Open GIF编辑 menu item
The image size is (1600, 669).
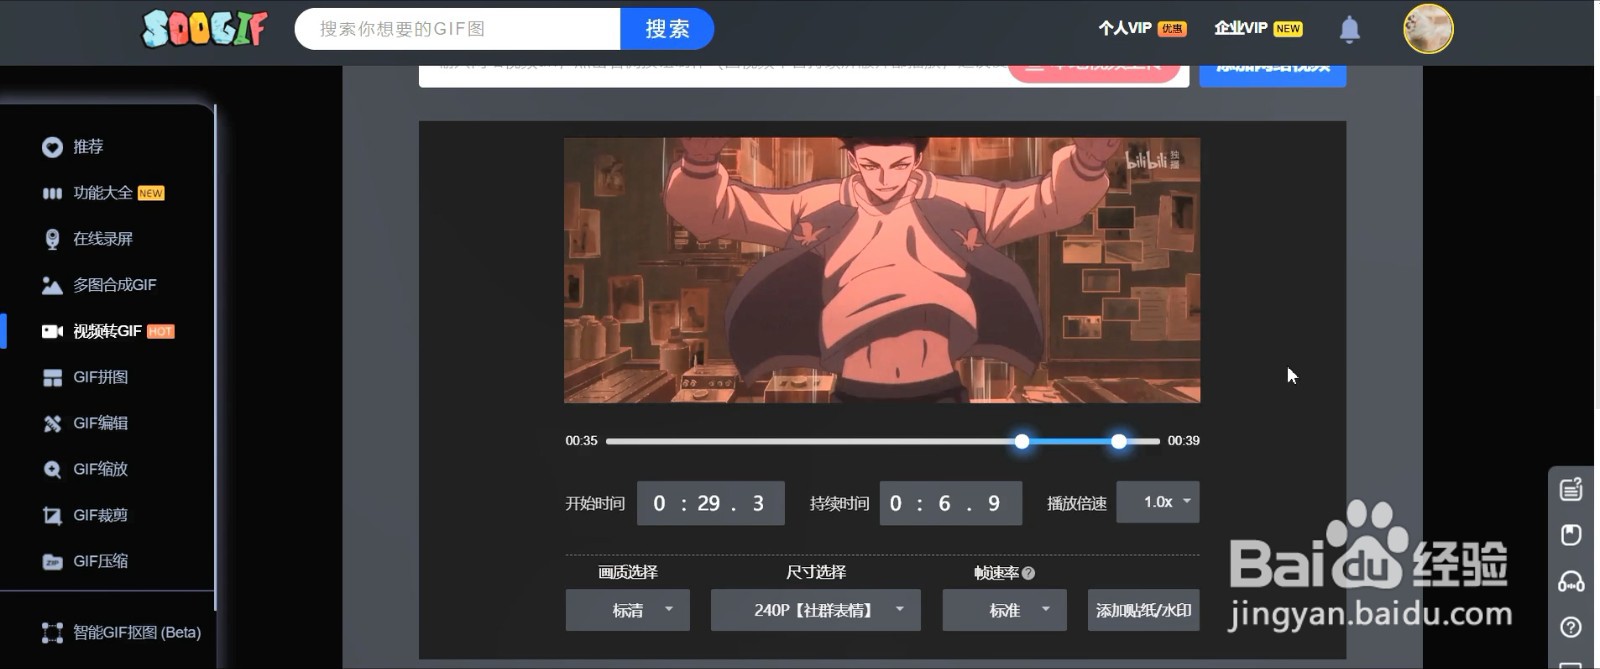pyautogui.click(x=101, y=423)
